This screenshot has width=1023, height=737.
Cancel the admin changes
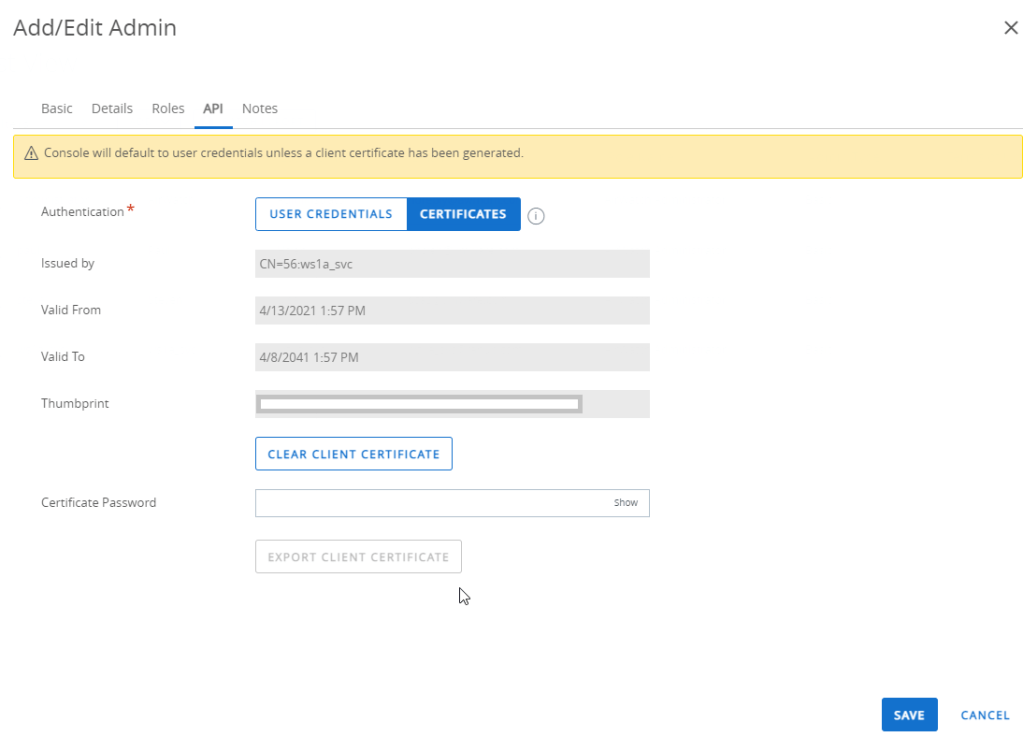[x=985, y=715]
